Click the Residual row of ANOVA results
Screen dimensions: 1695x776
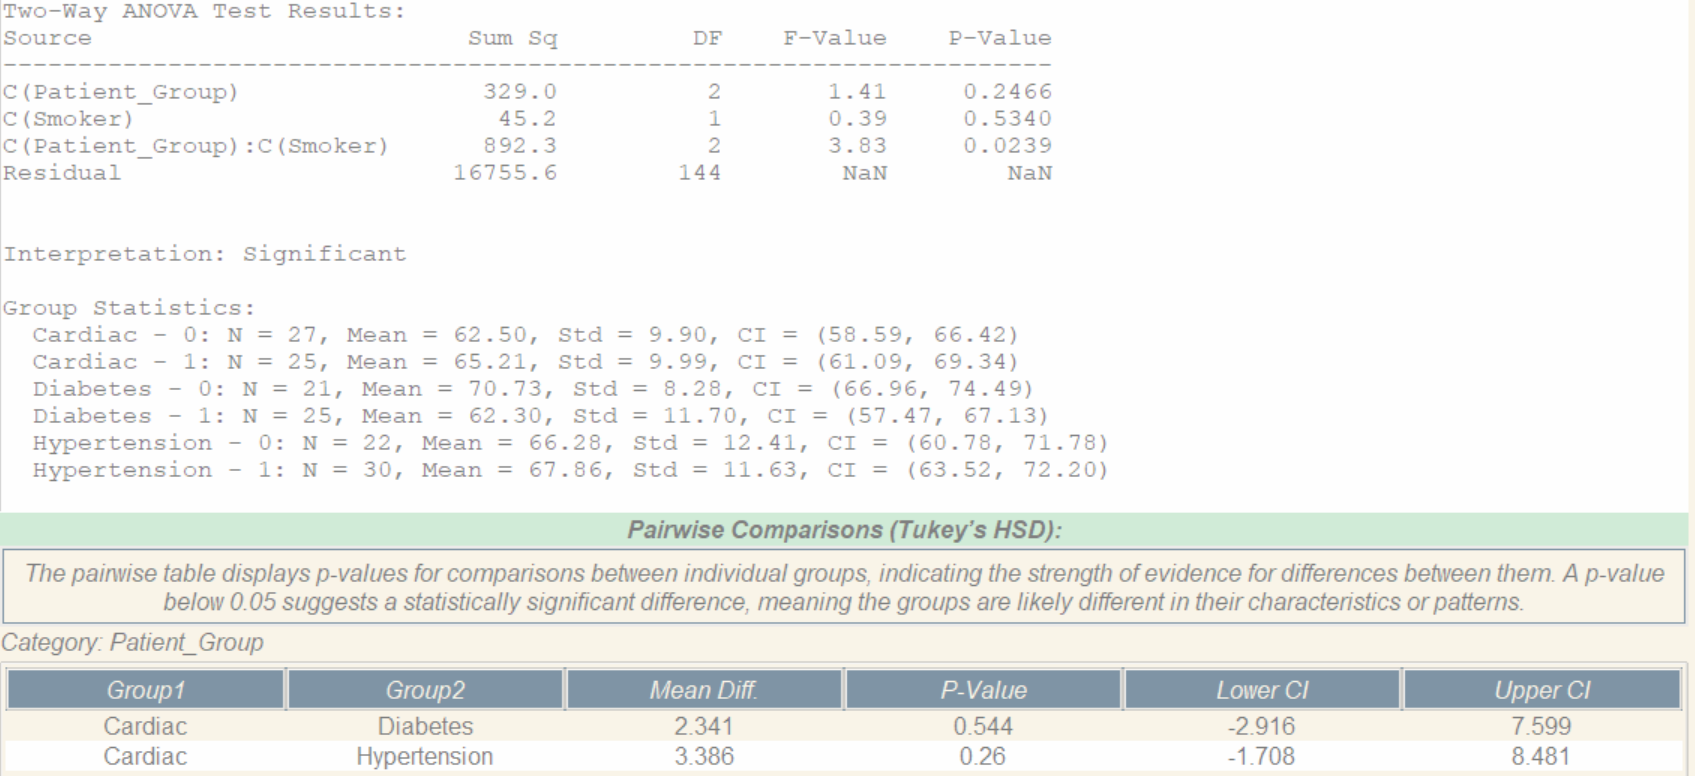62,173
